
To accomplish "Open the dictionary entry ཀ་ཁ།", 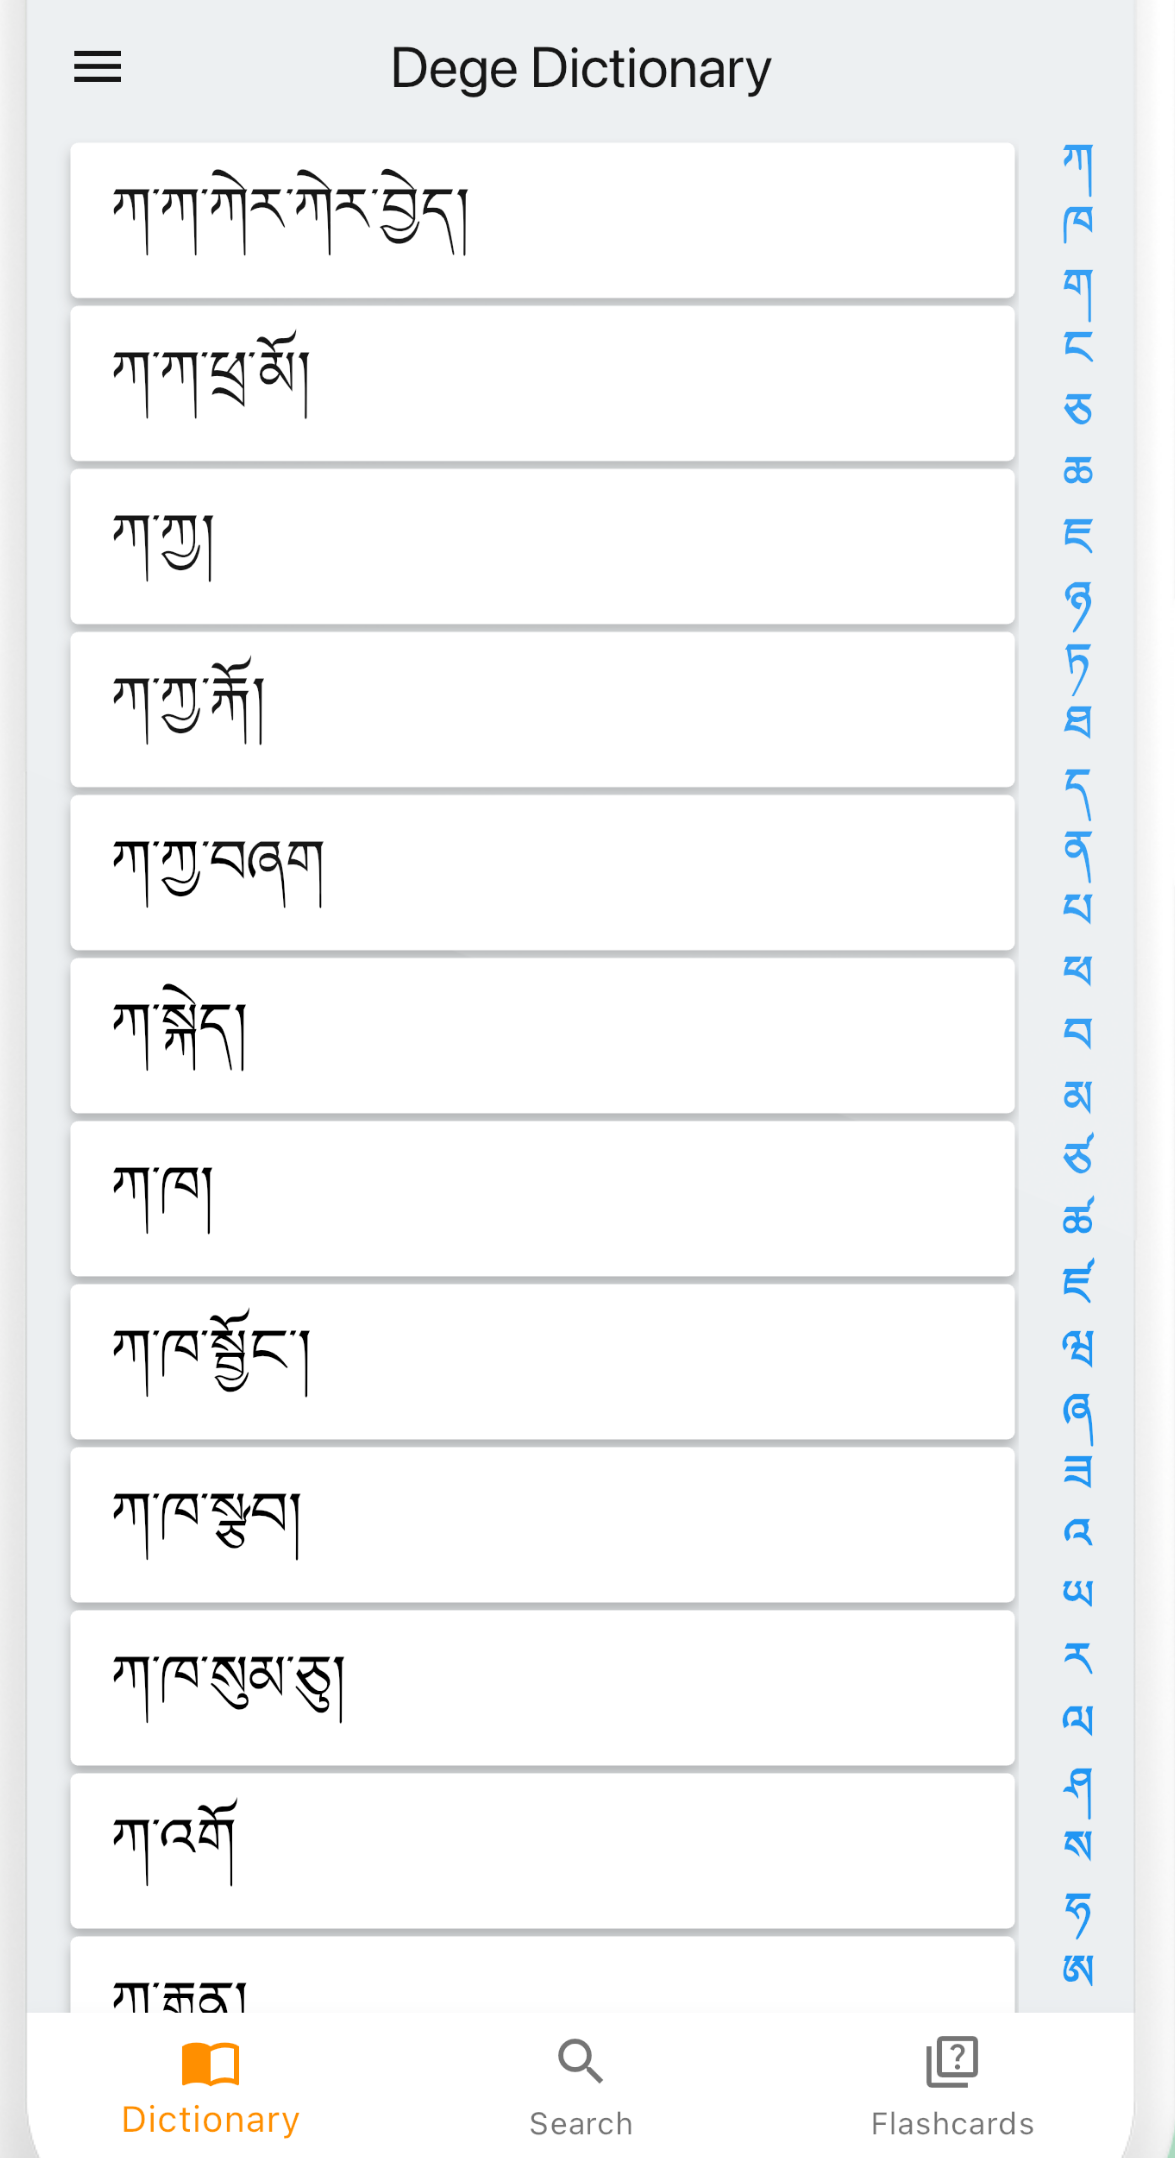I will coord(542,1198).
